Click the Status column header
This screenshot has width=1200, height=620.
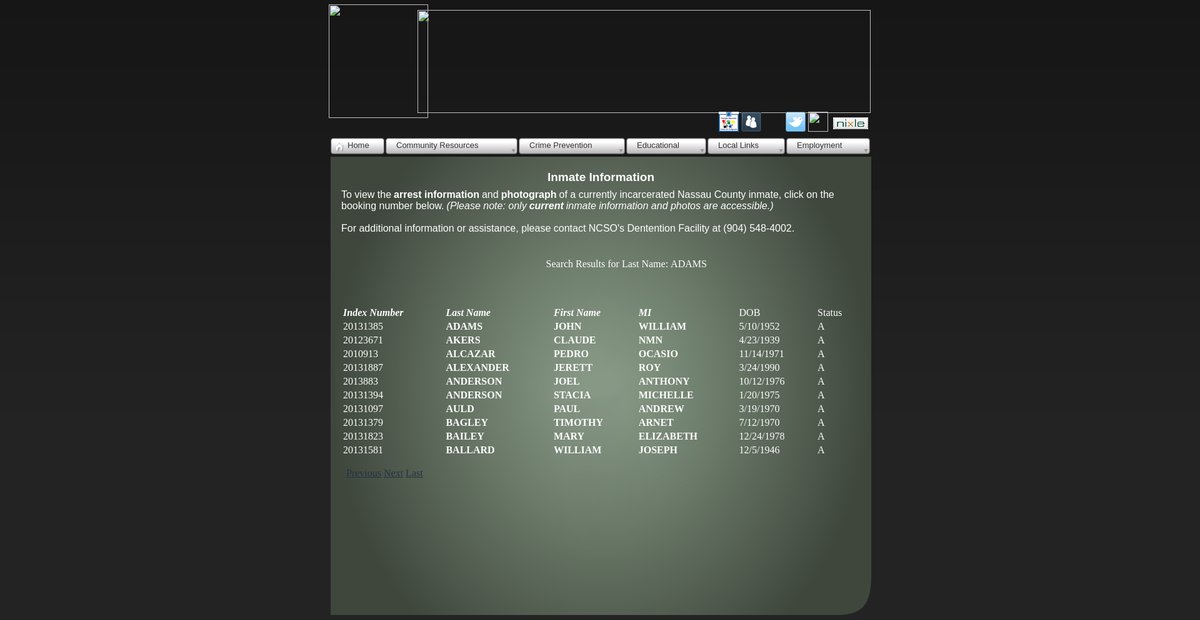(830, 313)
